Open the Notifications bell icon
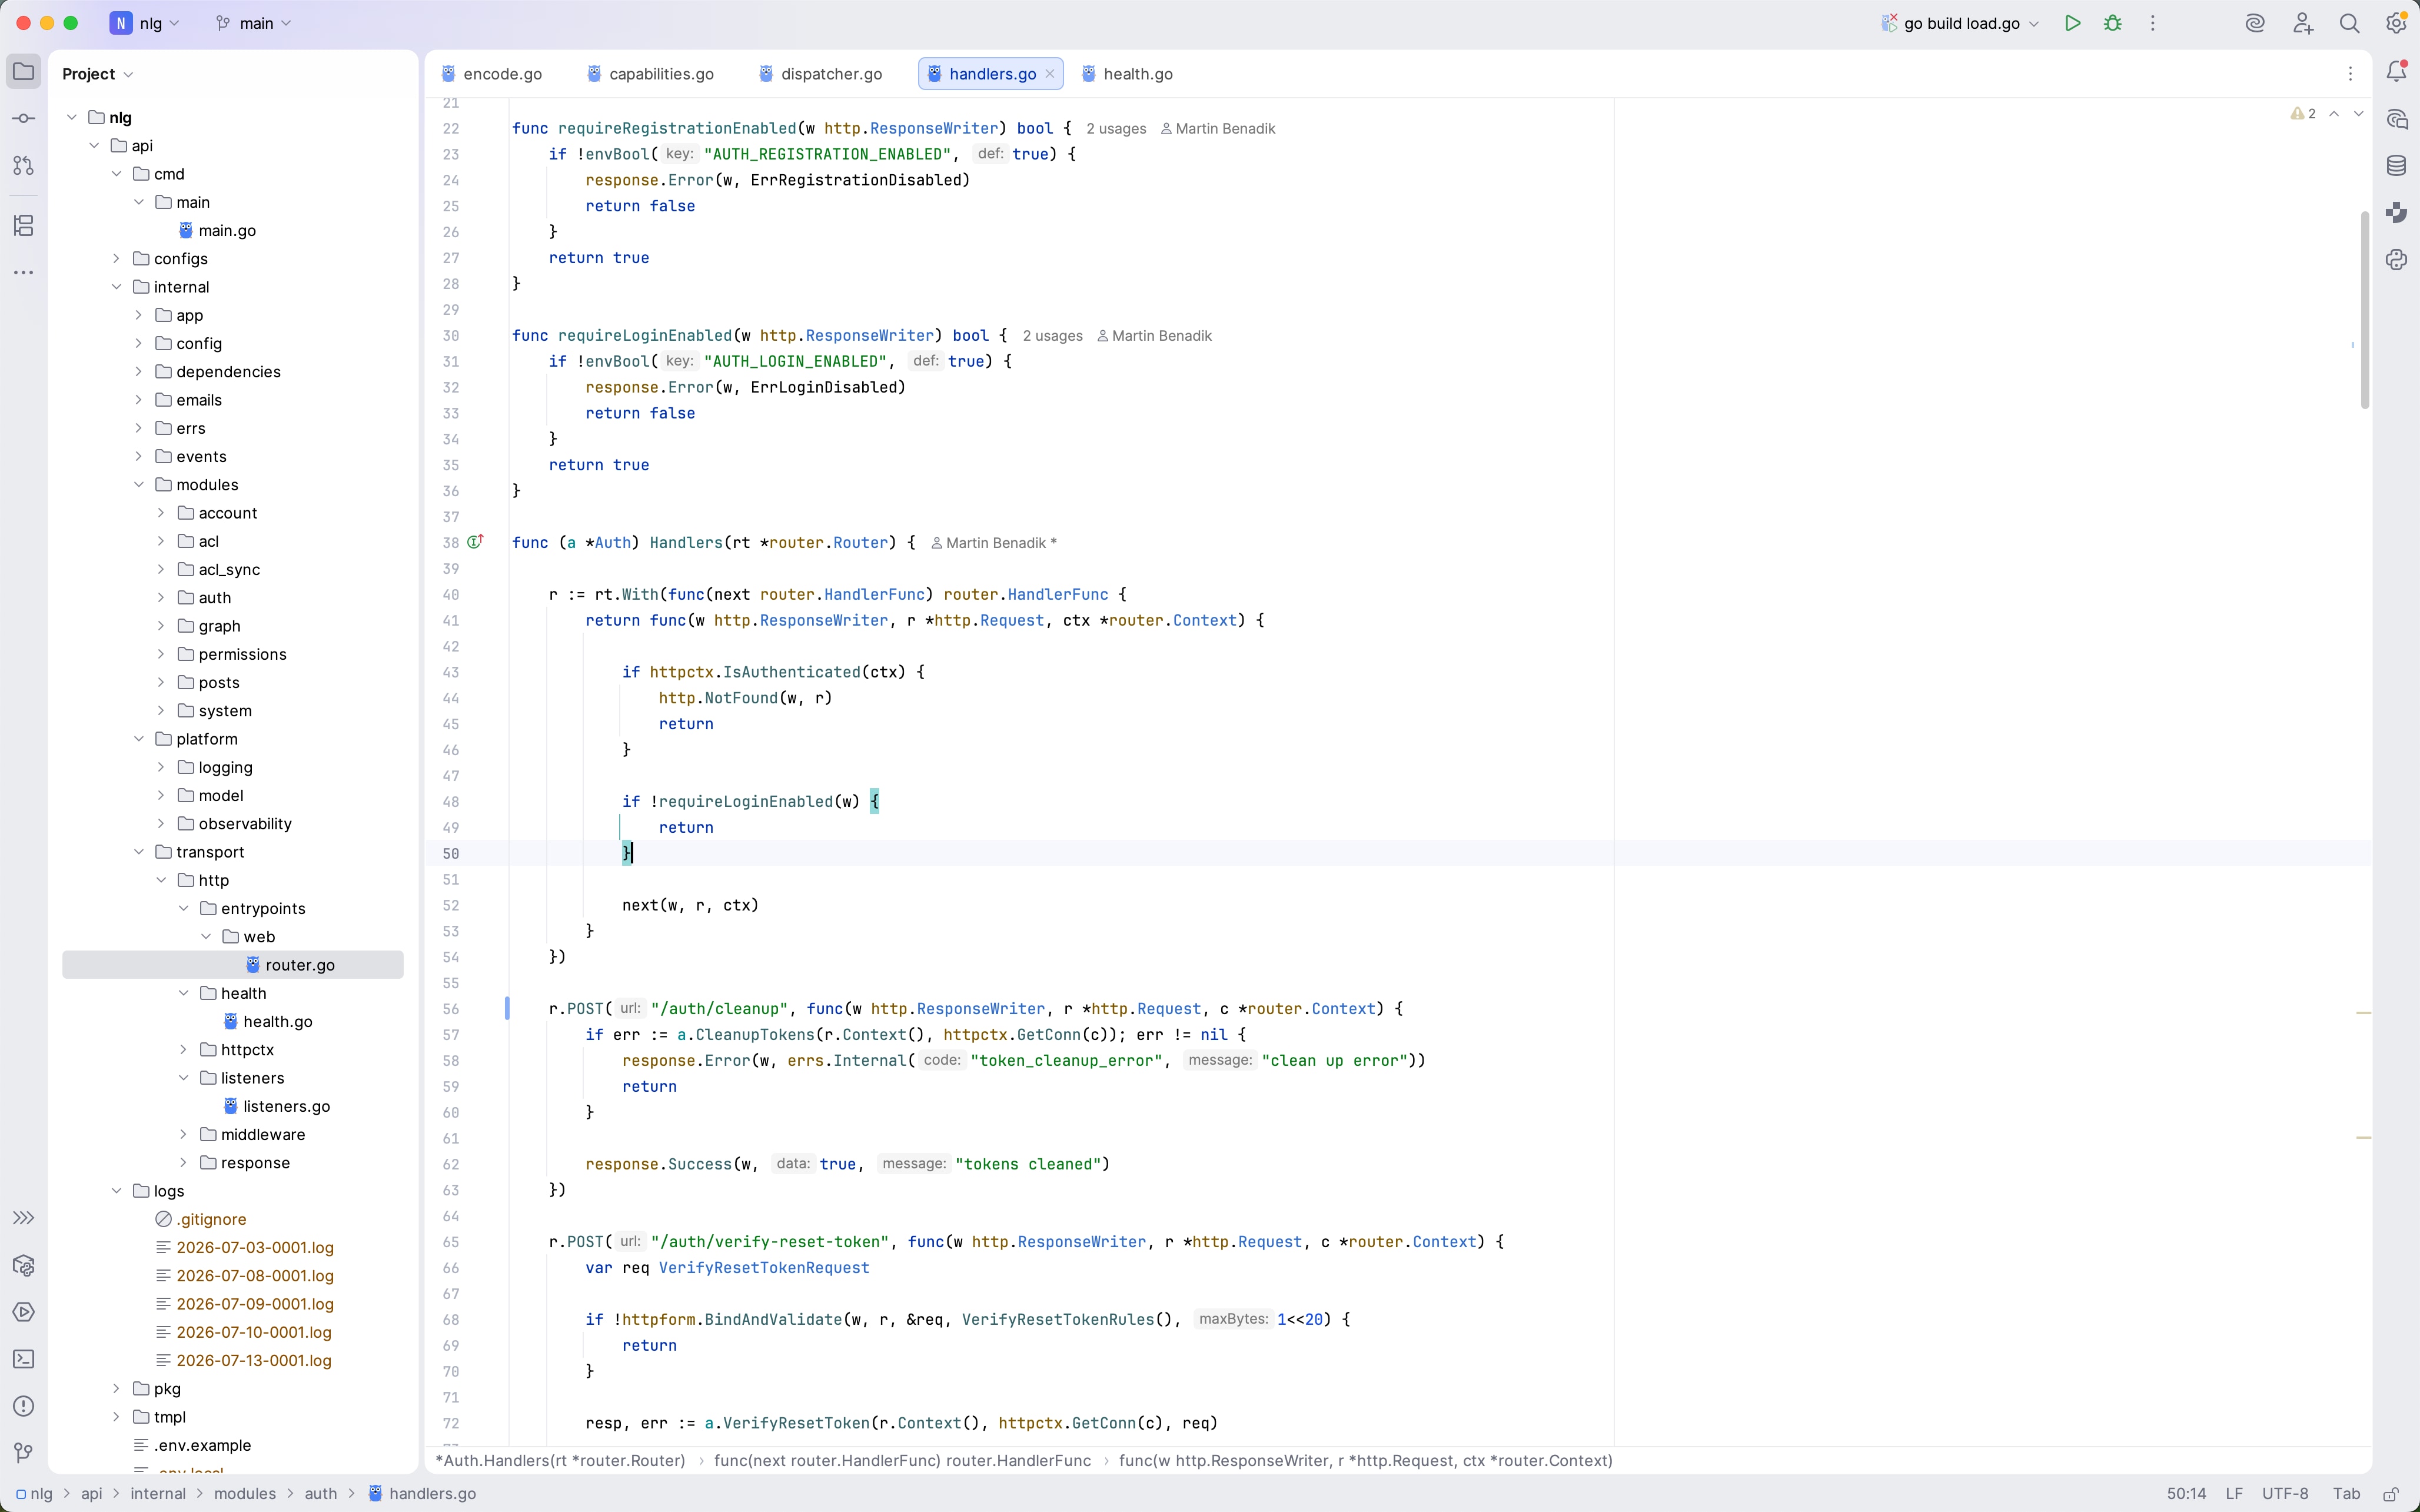This screenshot has height=1512, width=2420. (x=2397, y=71)
